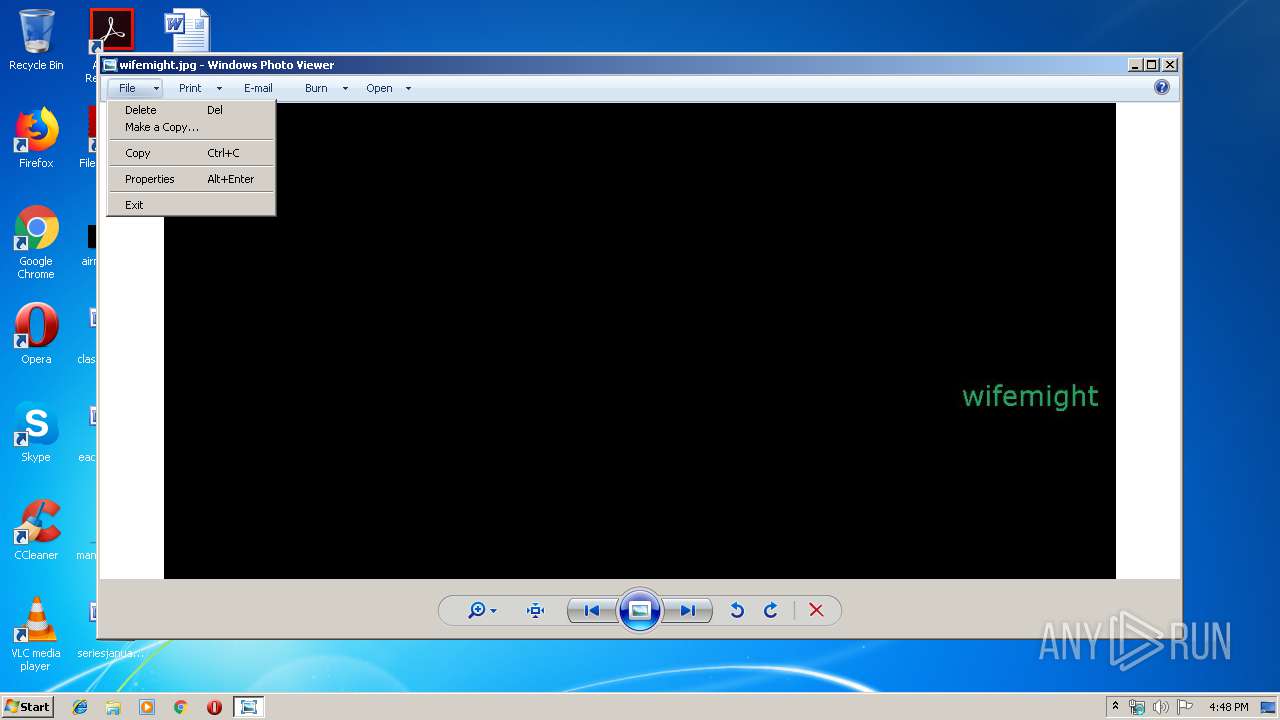Image resolution: width=1280 pixels, height=720 pixels.
Task: Click the Actual size fit button
Action: [x=535, y=610]
